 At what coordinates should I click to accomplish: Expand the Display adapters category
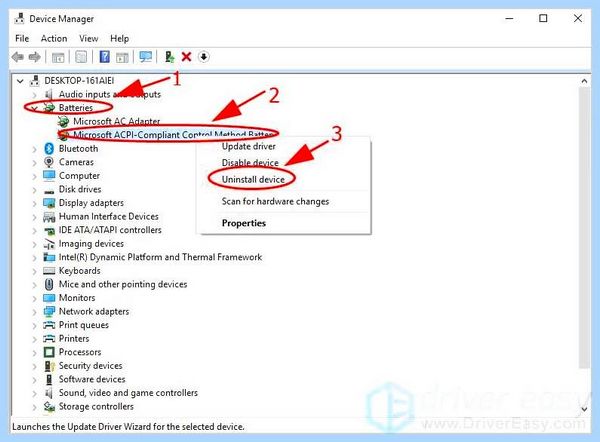[34, 203]
